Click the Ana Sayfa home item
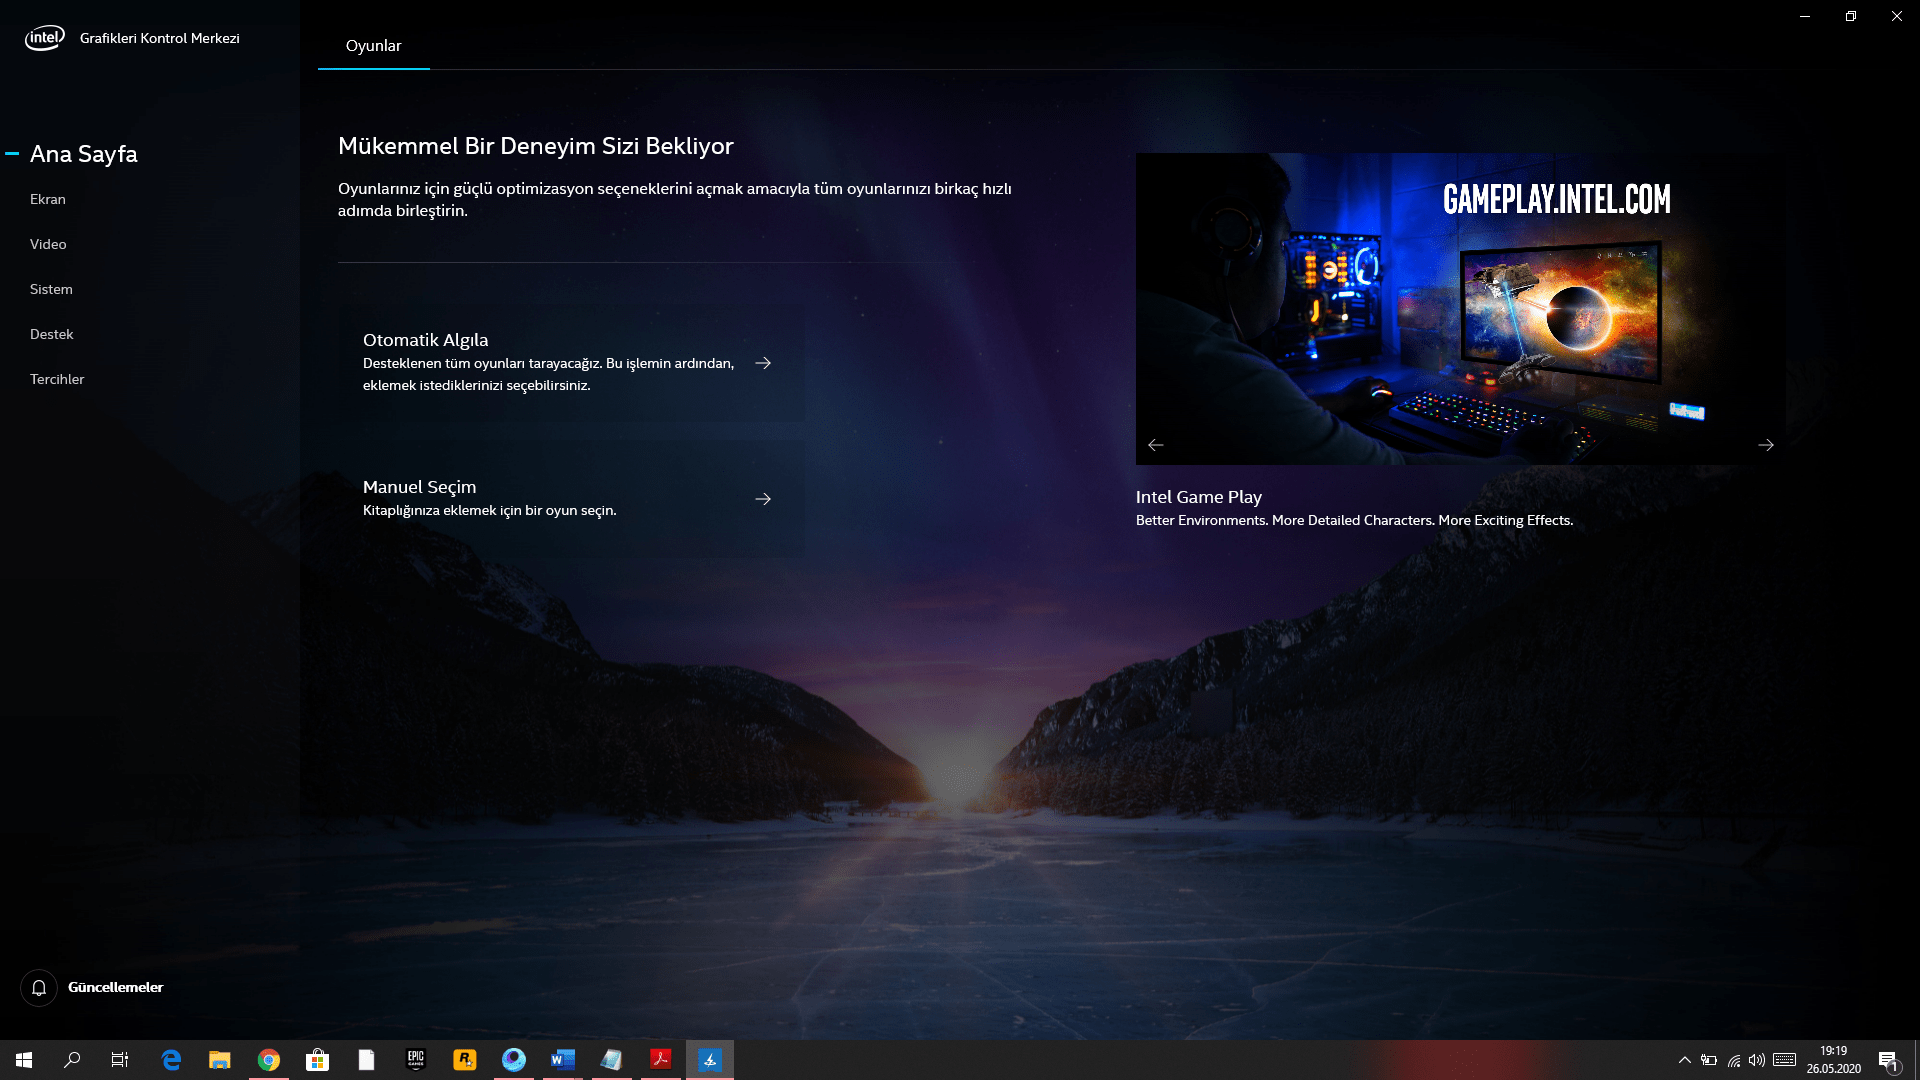Viewport: 1920px width, 1080px height. 84,154
